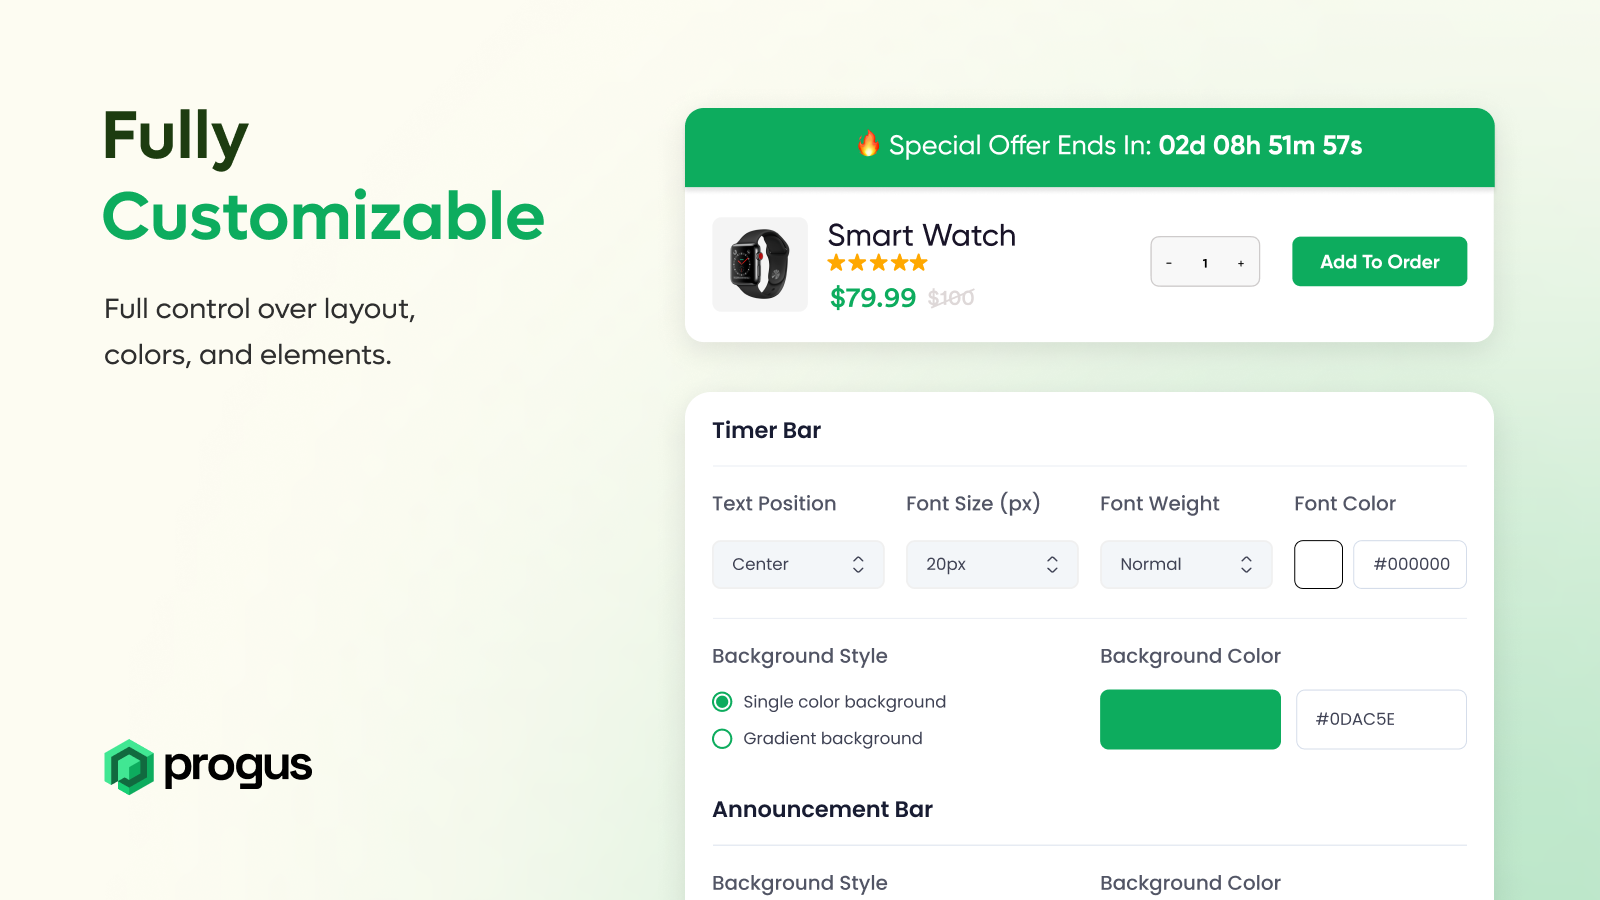Open the Font Size dropdown
This screenshot has width=1600, height=900.
tap(992, 564)
